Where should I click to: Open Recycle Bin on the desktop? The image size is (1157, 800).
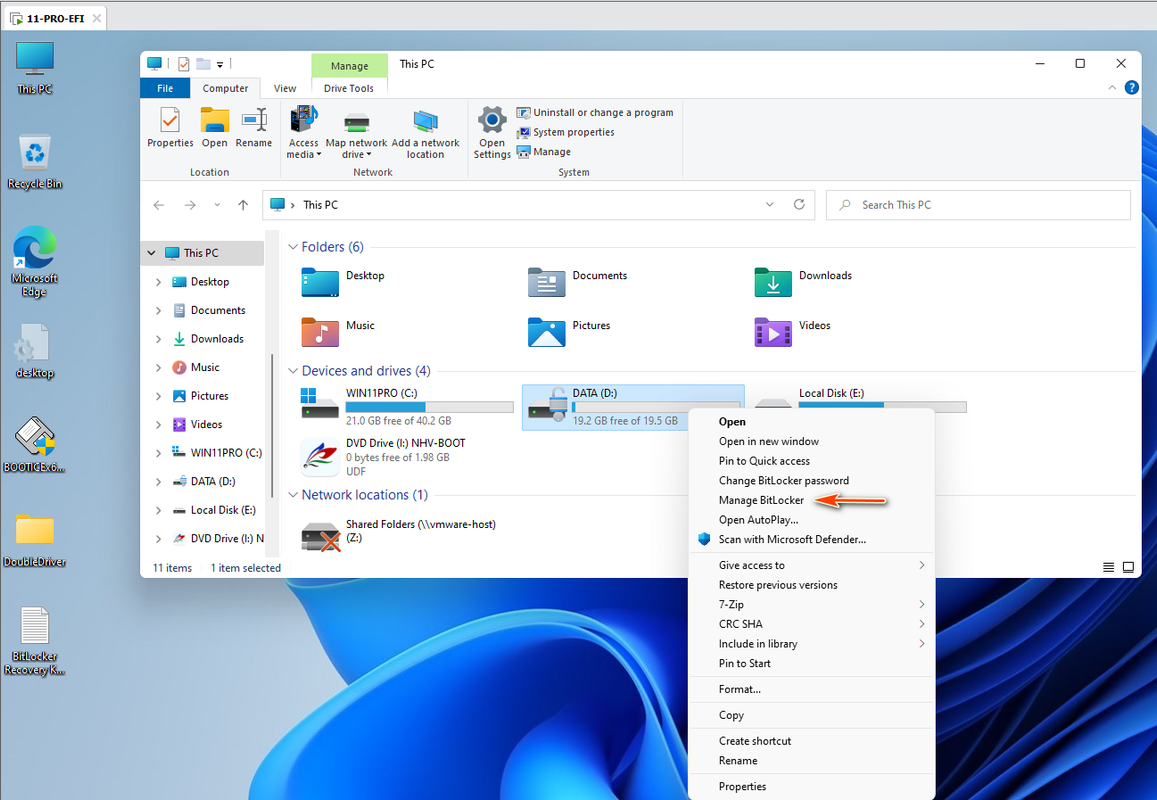(x=35, y=162)
